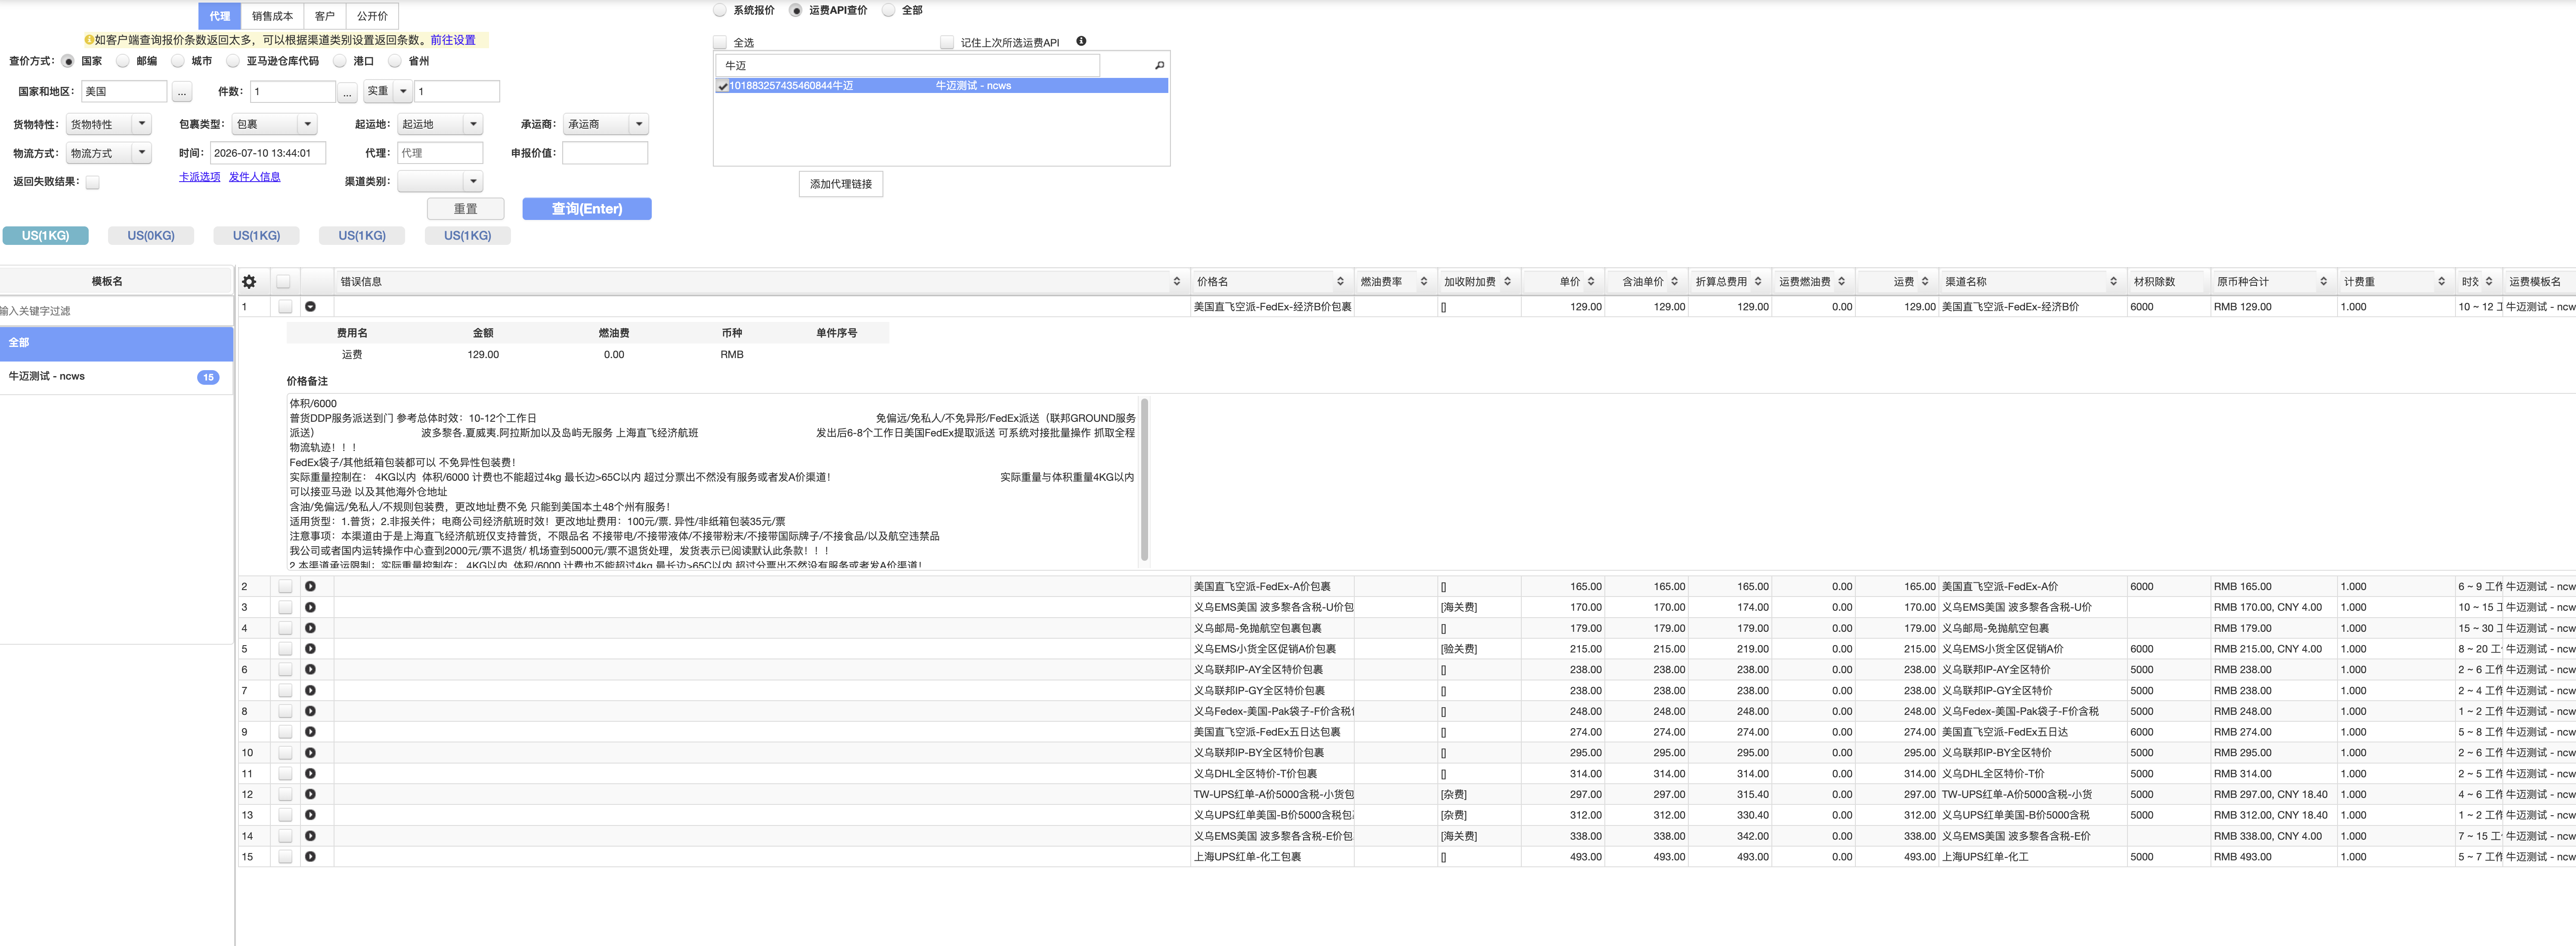Image resolution: width=2576 pixels, height=946 pixels.
Task: Expand row 11 义乌DHL全区特价-T价 details
Action: (x=310, y=774)
